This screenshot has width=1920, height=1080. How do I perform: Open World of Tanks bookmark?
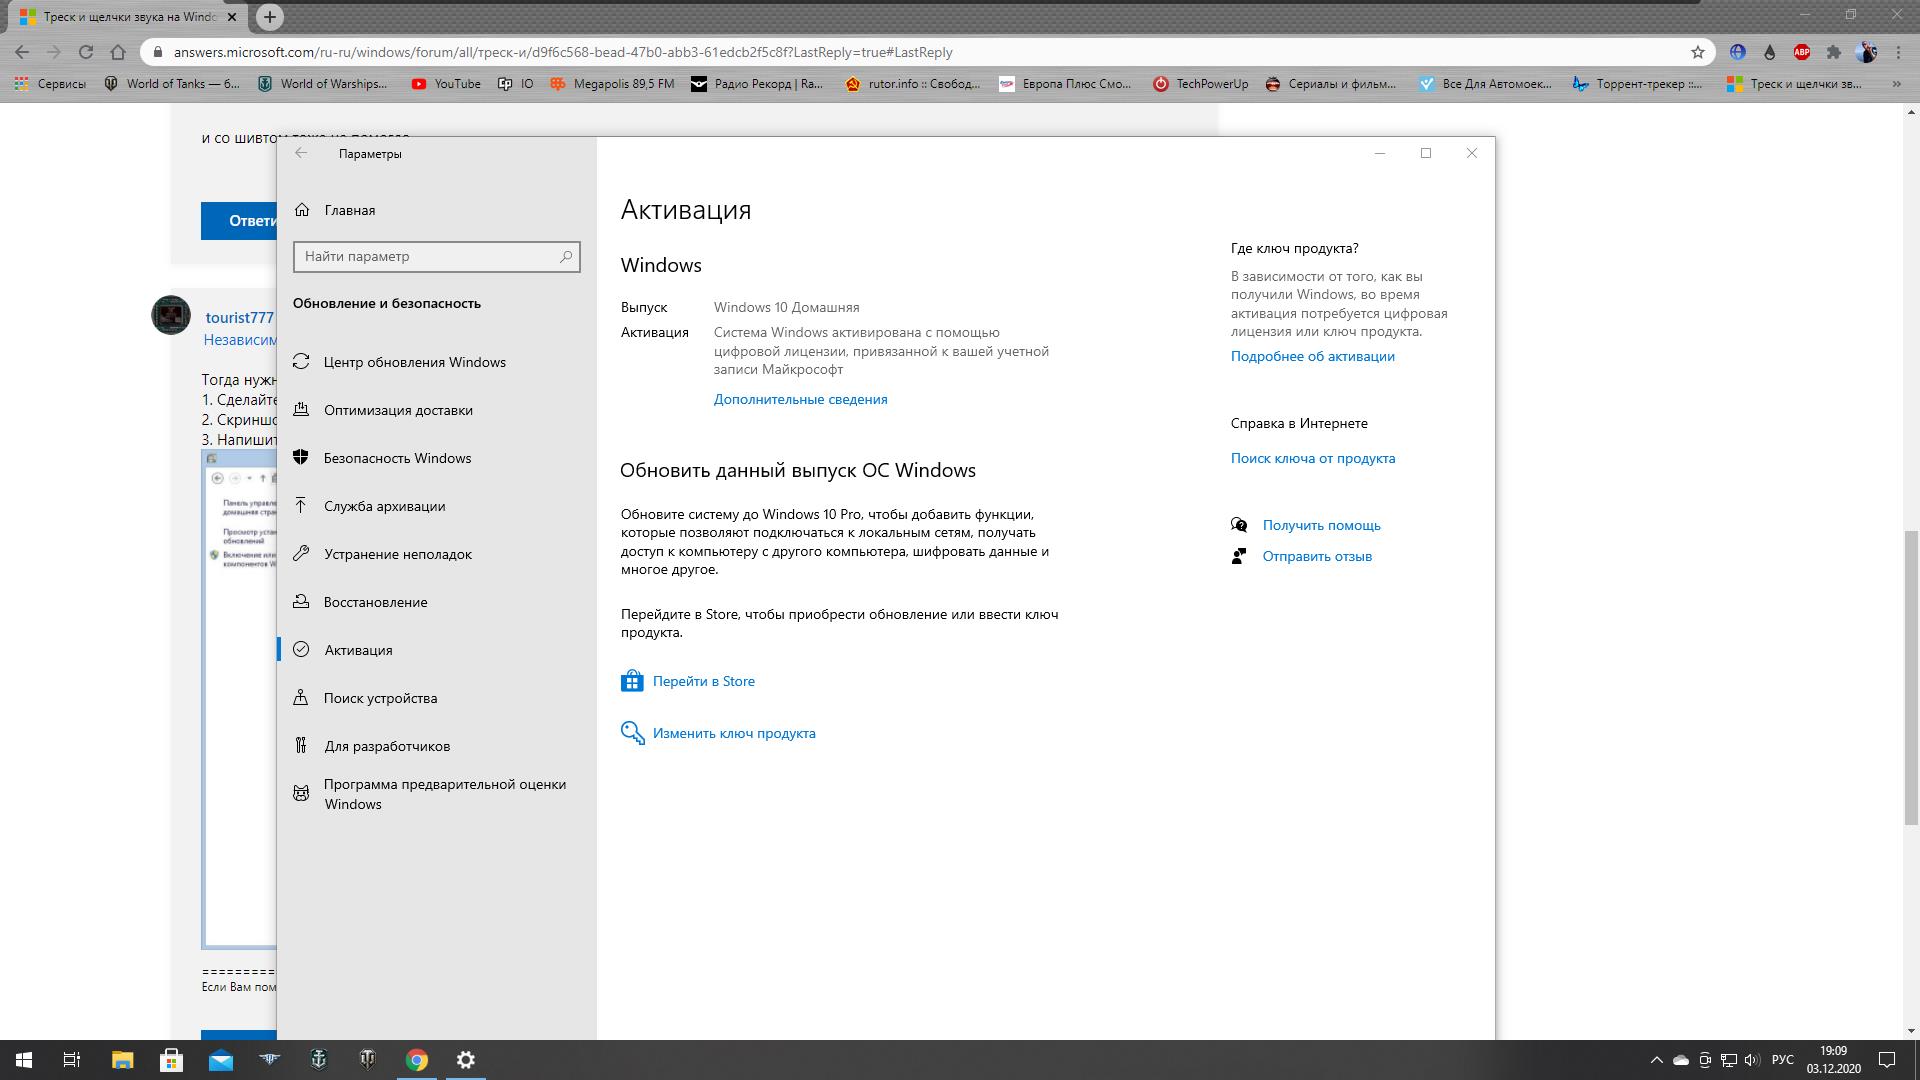[x=172, y=84]
